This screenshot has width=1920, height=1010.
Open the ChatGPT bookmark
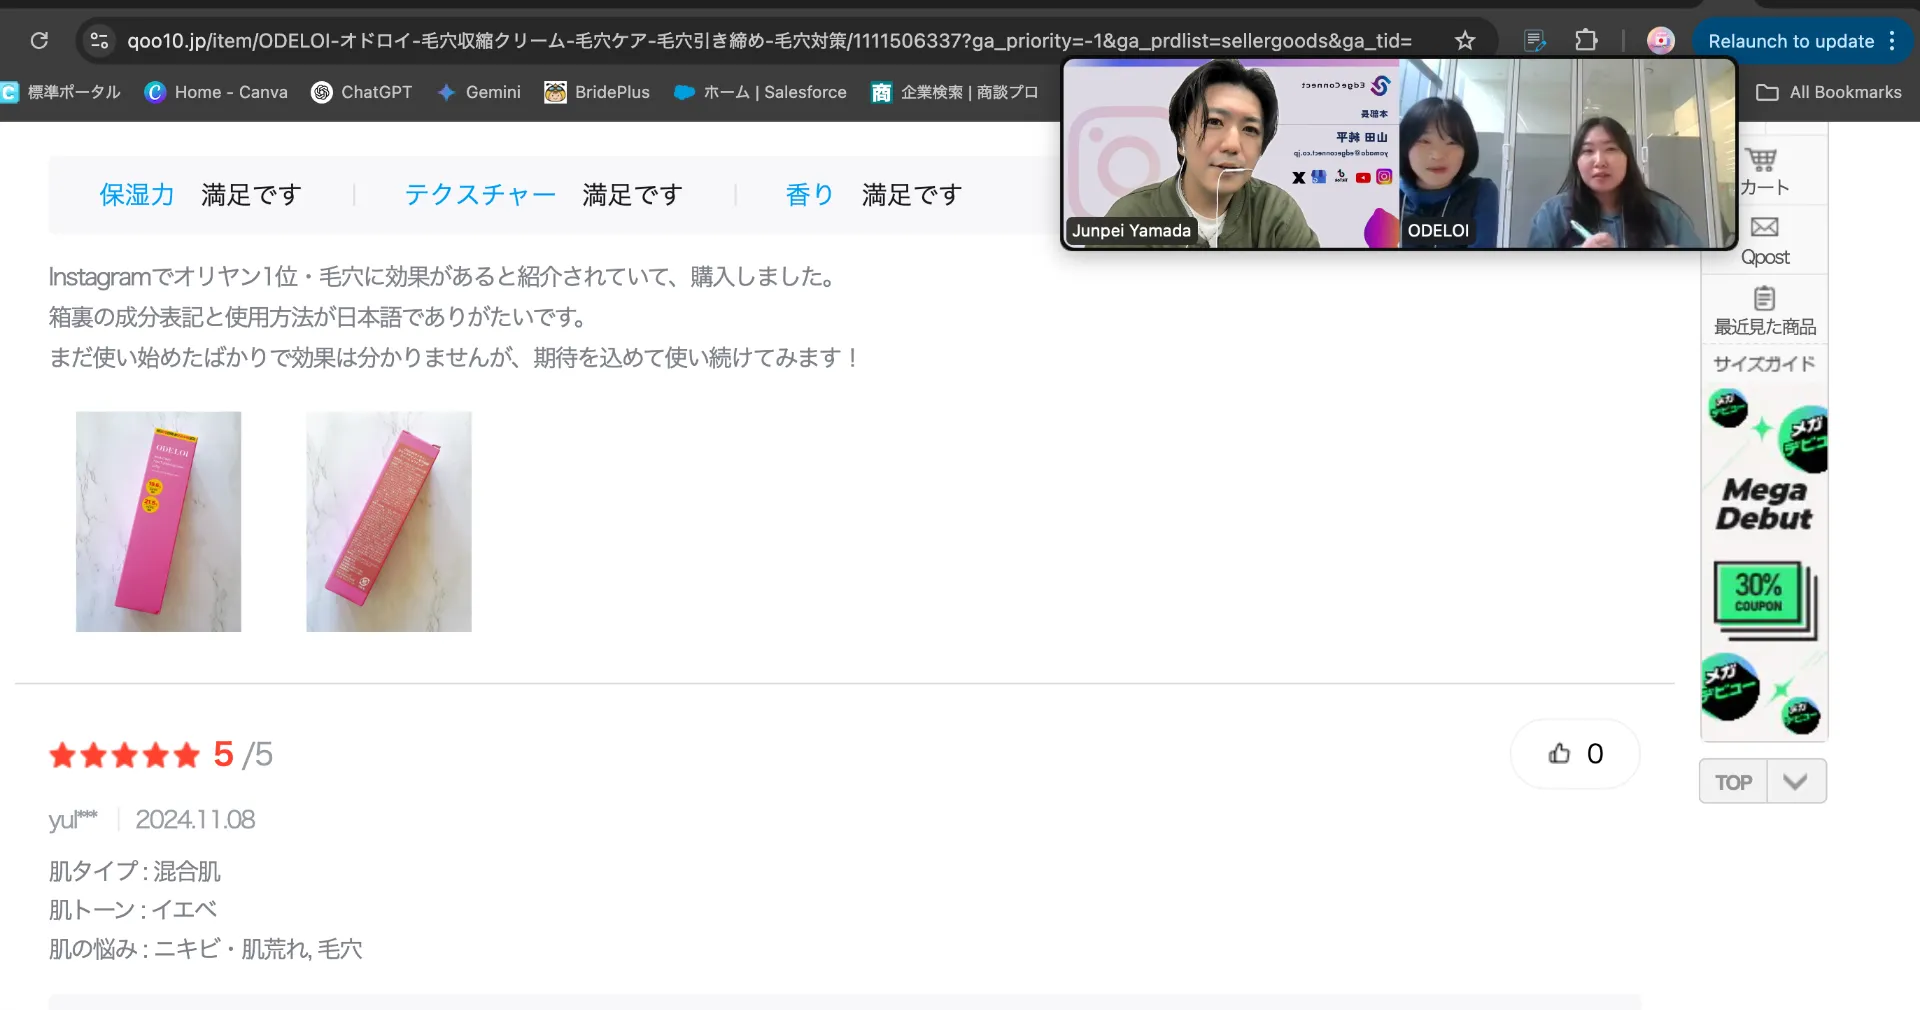click(361, 92)
